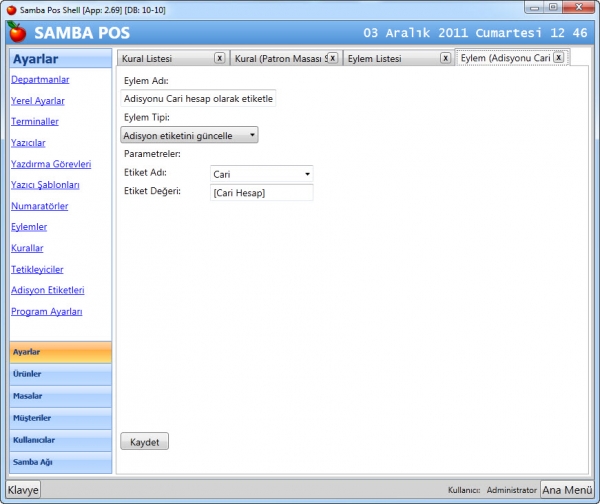
Task: Select the Ayarlar navigation section
Action: pos(61,352)
